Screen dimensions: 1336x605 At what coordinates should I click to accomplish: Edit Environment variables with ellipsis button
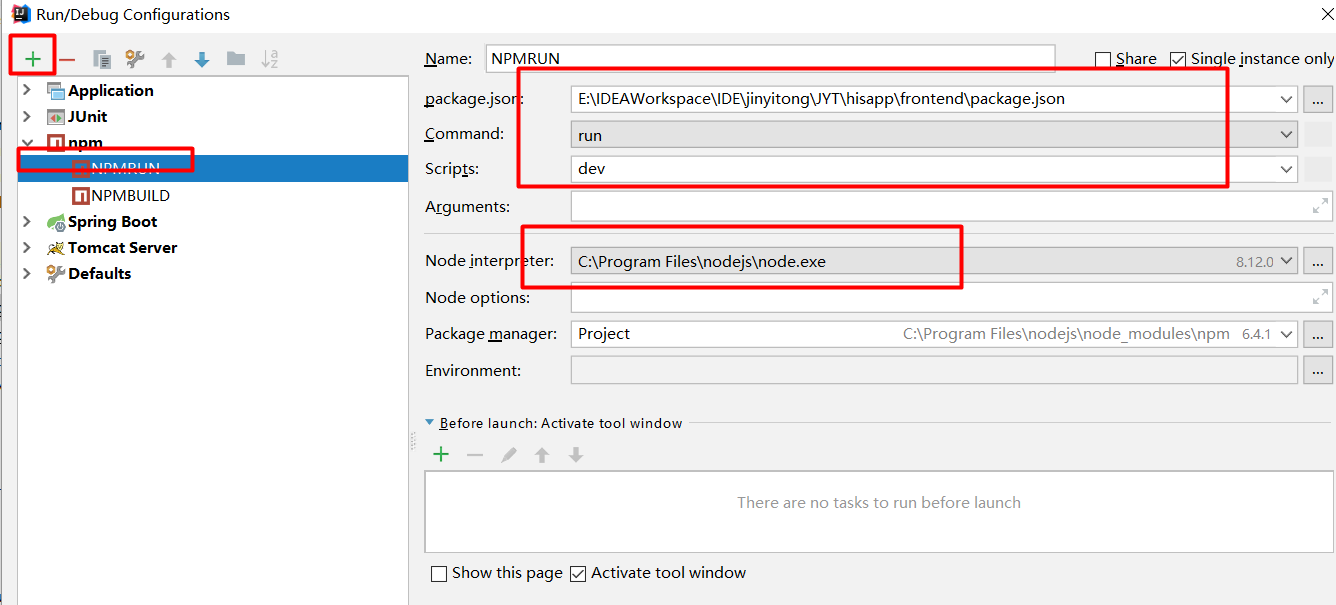[x=1318, y=371]
